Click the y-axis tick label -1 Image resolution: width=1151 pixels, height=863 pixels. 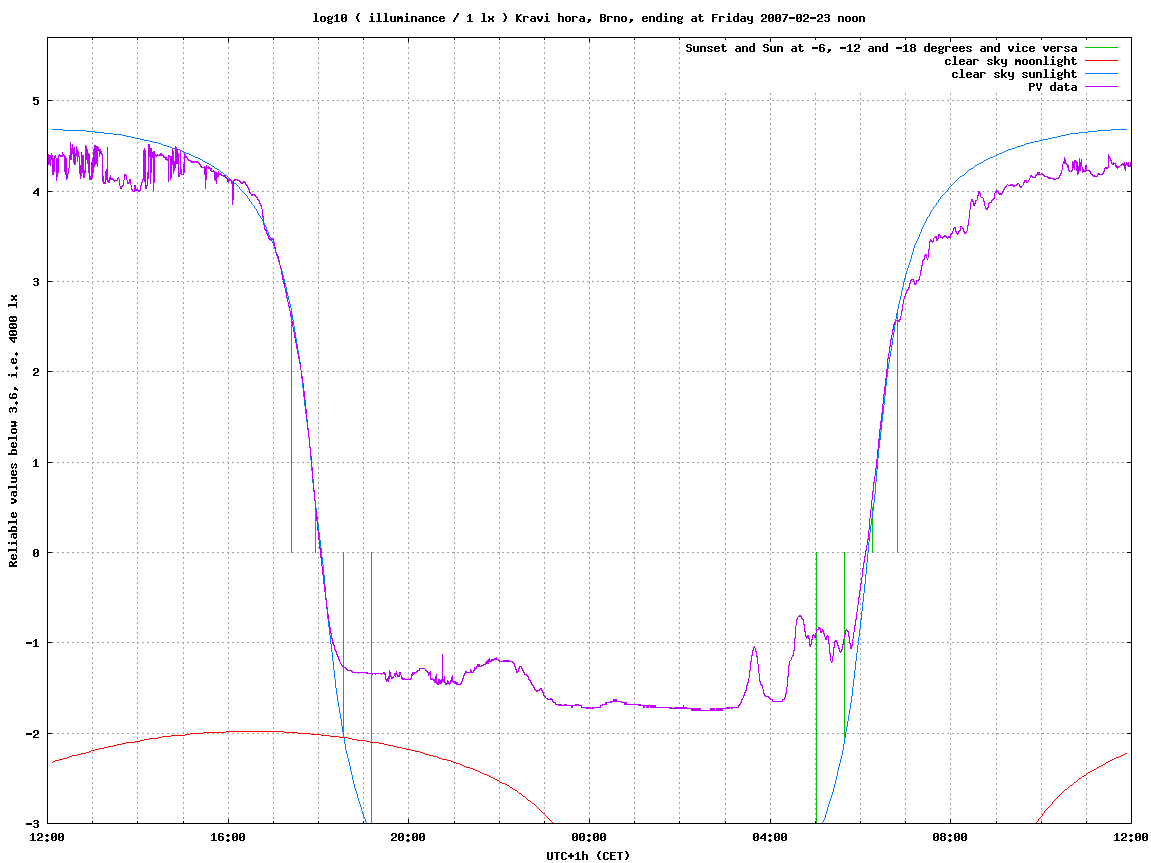33,643
